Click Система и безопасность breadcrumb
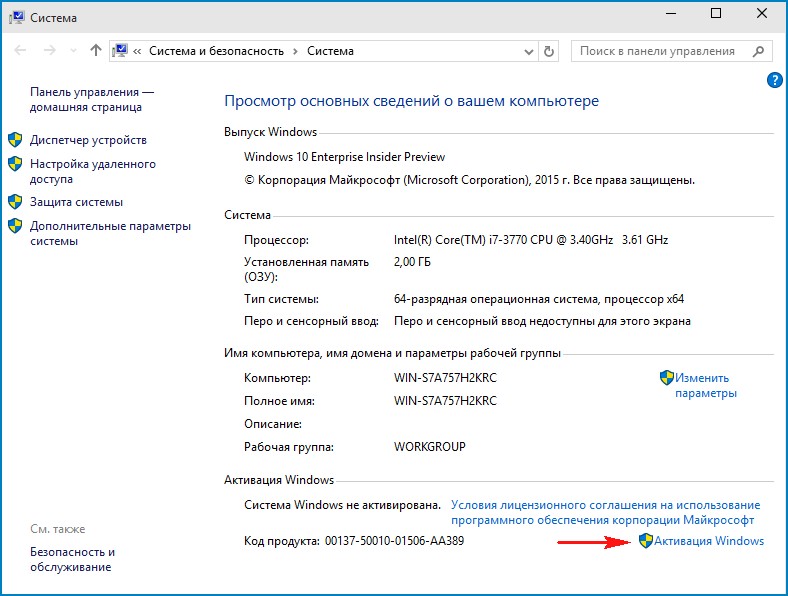Viewport: 788px width, 596px height. pos(217,51)
